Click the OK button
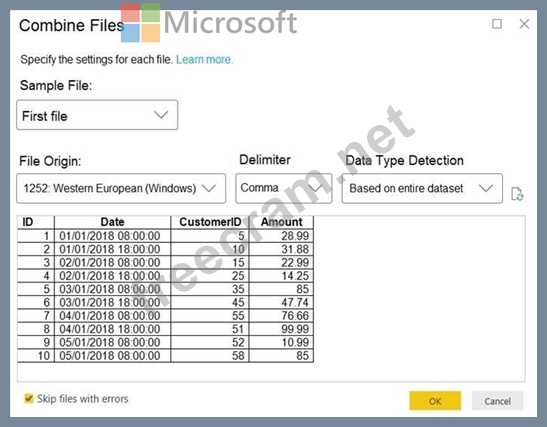The image size is (547, 427). pyautogui.click(x=435, y=401)
